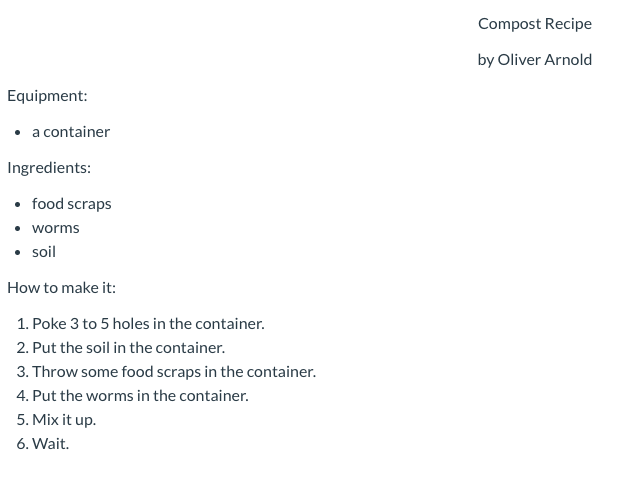Image resolution: width=622 pixels, height=490 pixels.
Task: Click the bullet dot before "a container"
Action: [x=18, y=132]
